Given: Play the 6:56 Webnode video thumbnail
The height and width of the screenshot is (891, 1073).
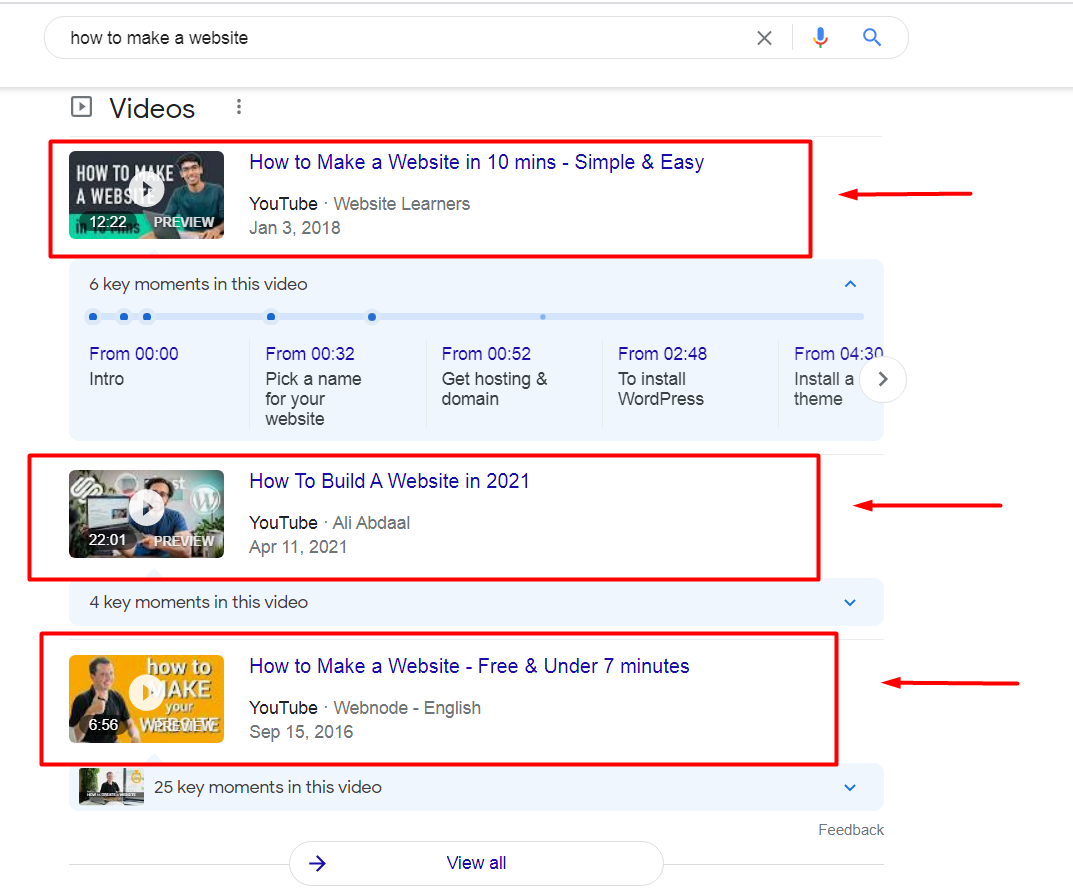Looking at the screenshot, I should click(x=146, y=699).
